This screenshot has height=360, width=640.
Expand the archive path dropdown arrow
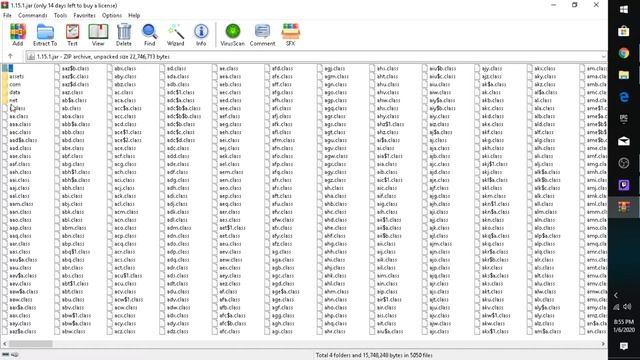603,56
